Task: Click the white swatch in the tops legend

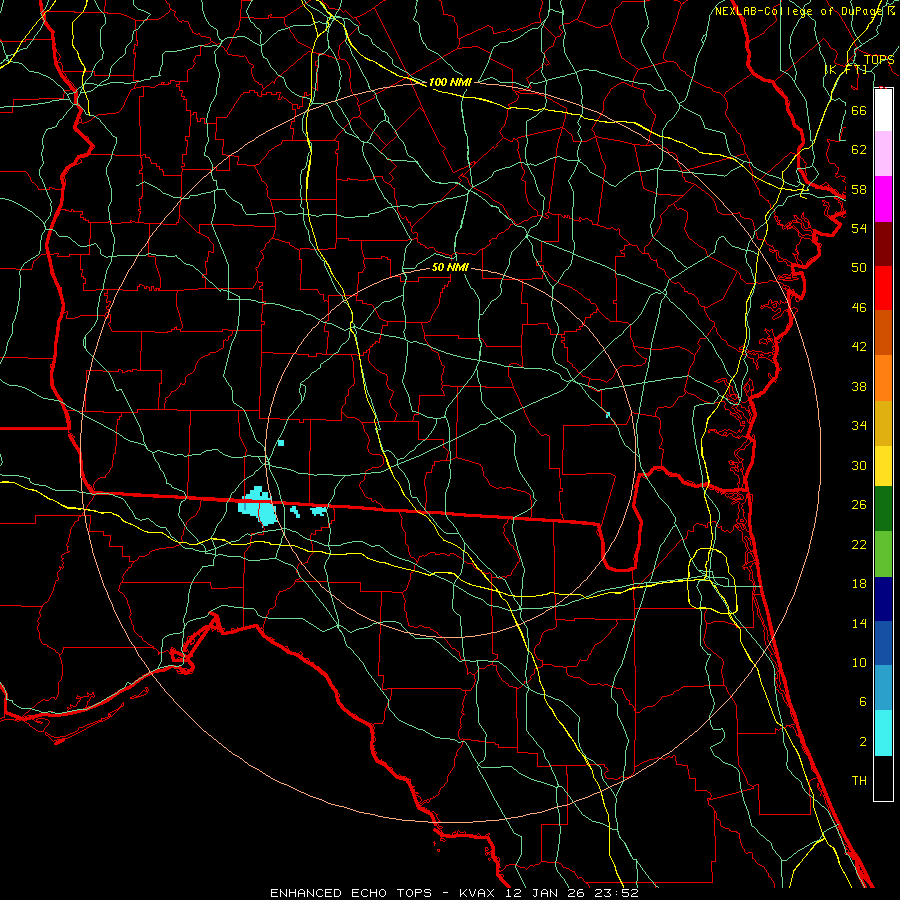Action: [883, 110]
